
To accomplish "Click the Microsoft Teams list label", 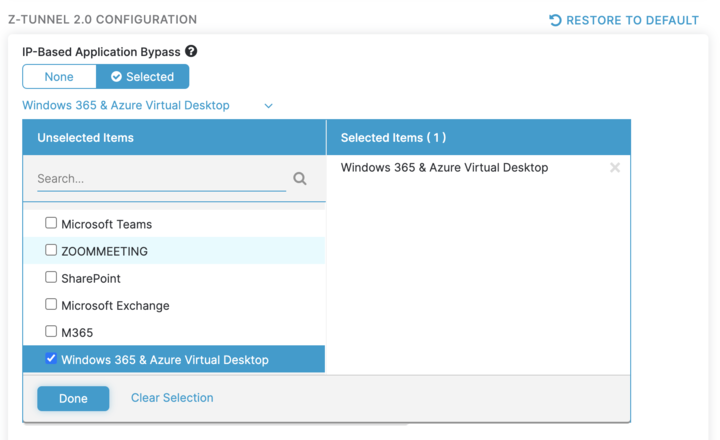I will point(107,224).
